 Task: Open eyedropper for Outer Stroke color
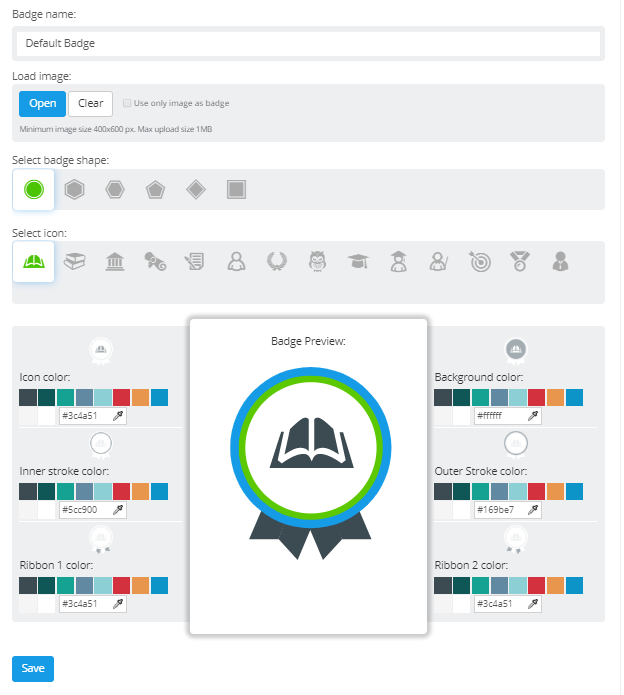click(533, 510)
